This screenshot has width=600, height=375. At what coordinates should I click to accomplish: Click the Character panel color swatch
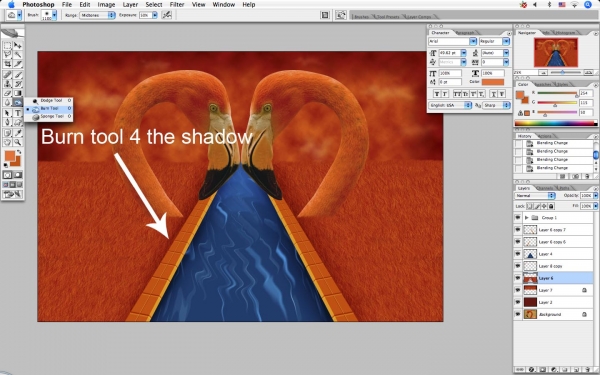coord(493,82)
